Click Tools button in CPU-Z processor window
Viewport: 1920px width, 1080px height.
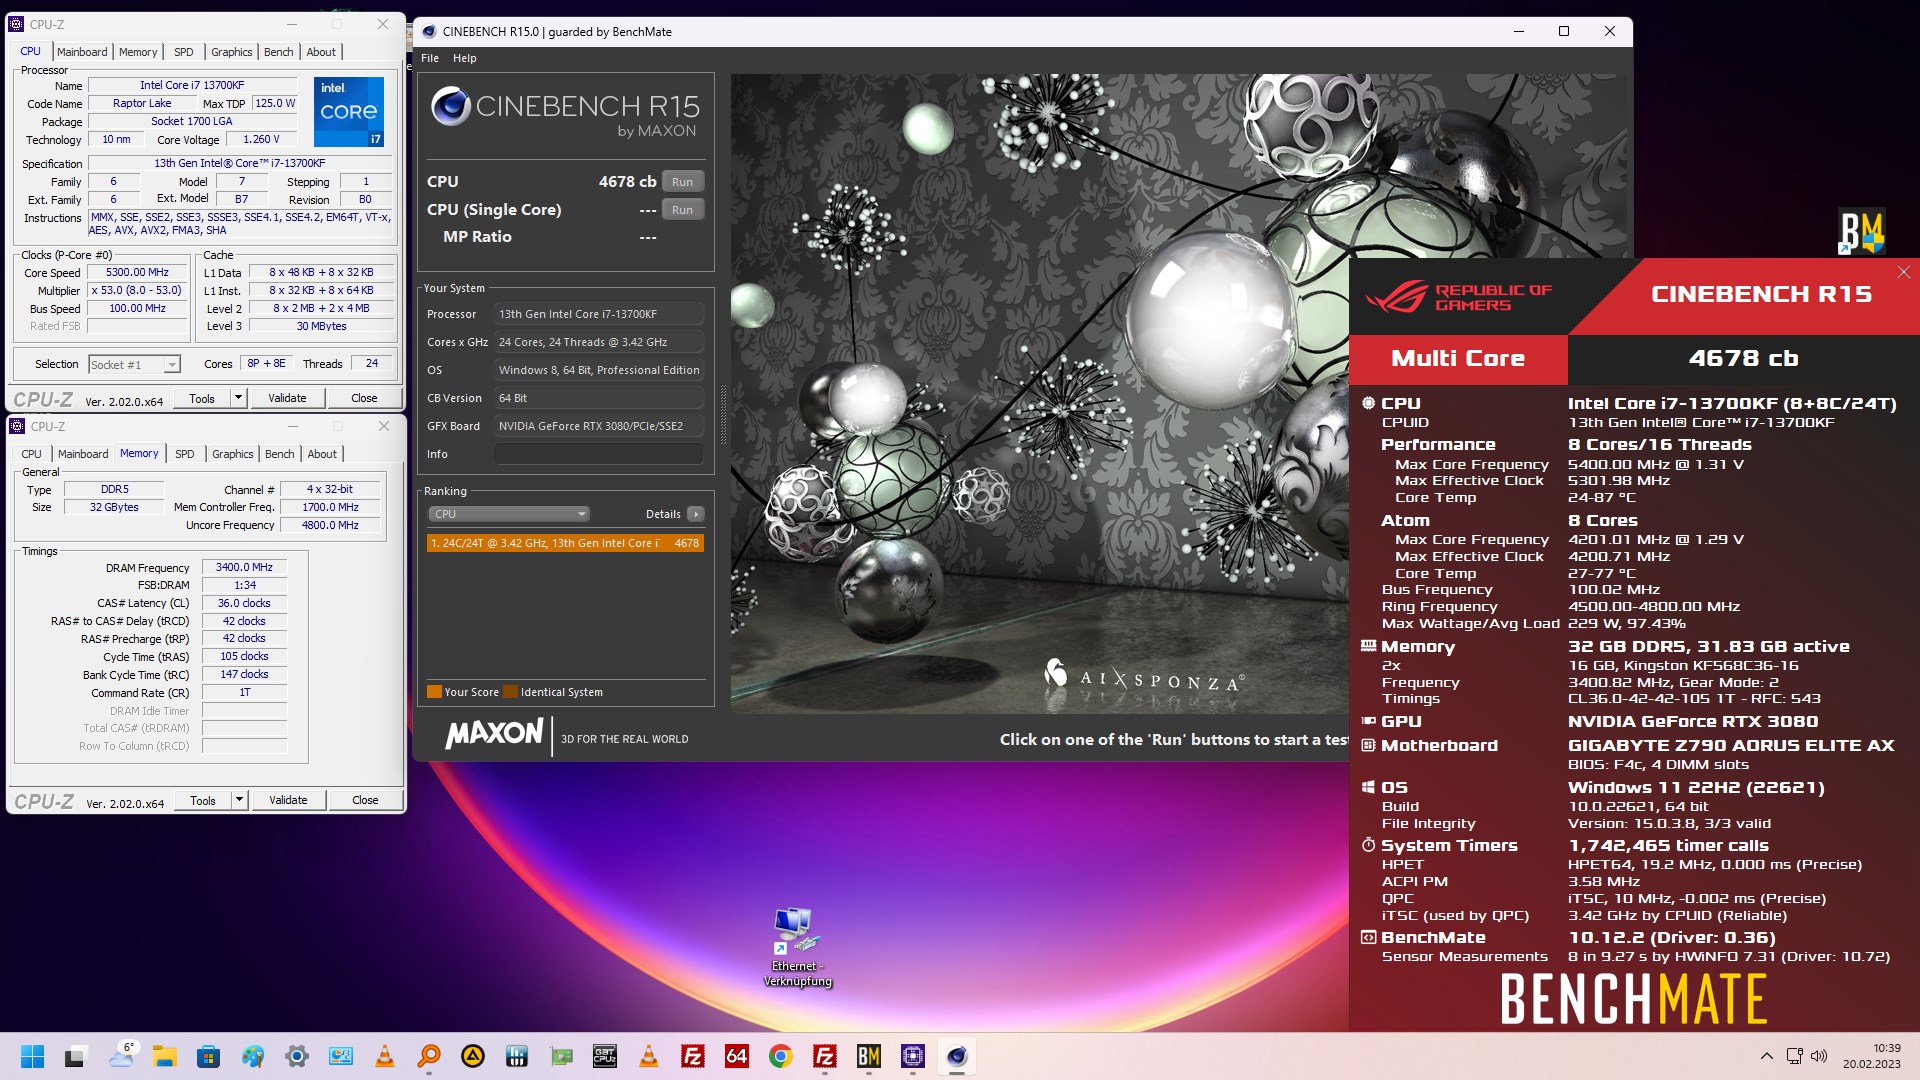click(202, 398)
